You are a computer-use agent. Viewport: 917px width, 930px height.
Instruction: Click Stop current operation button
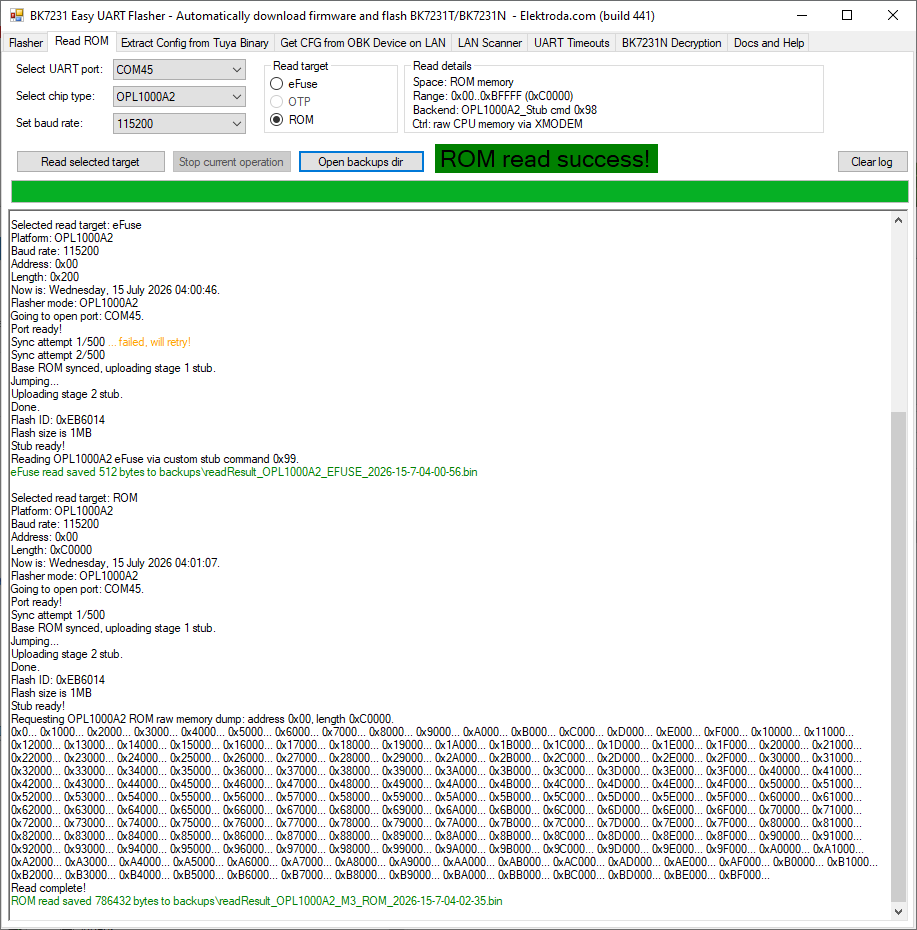click(232, 162)
